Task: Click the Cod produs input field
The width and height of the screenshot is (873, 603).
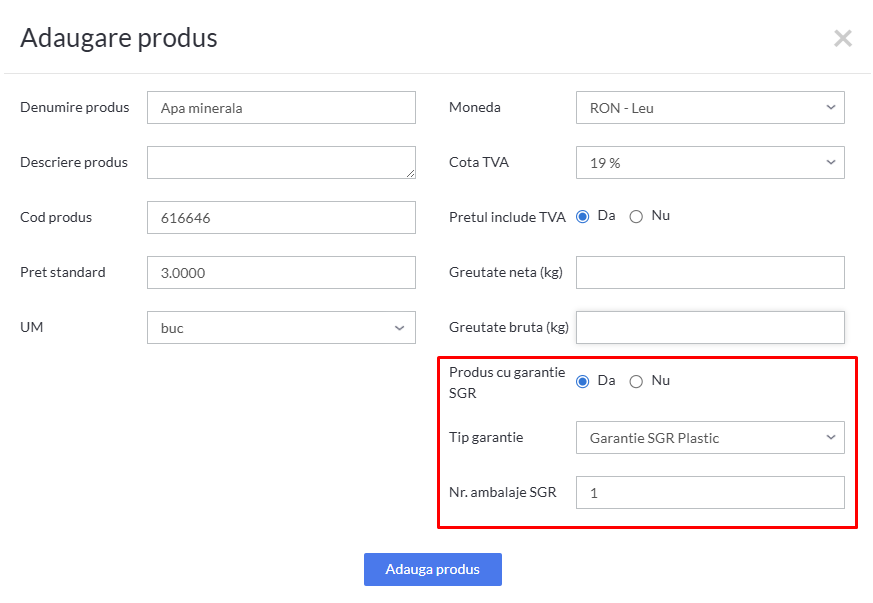Action: pyautogui.click(x=281, y=217)
